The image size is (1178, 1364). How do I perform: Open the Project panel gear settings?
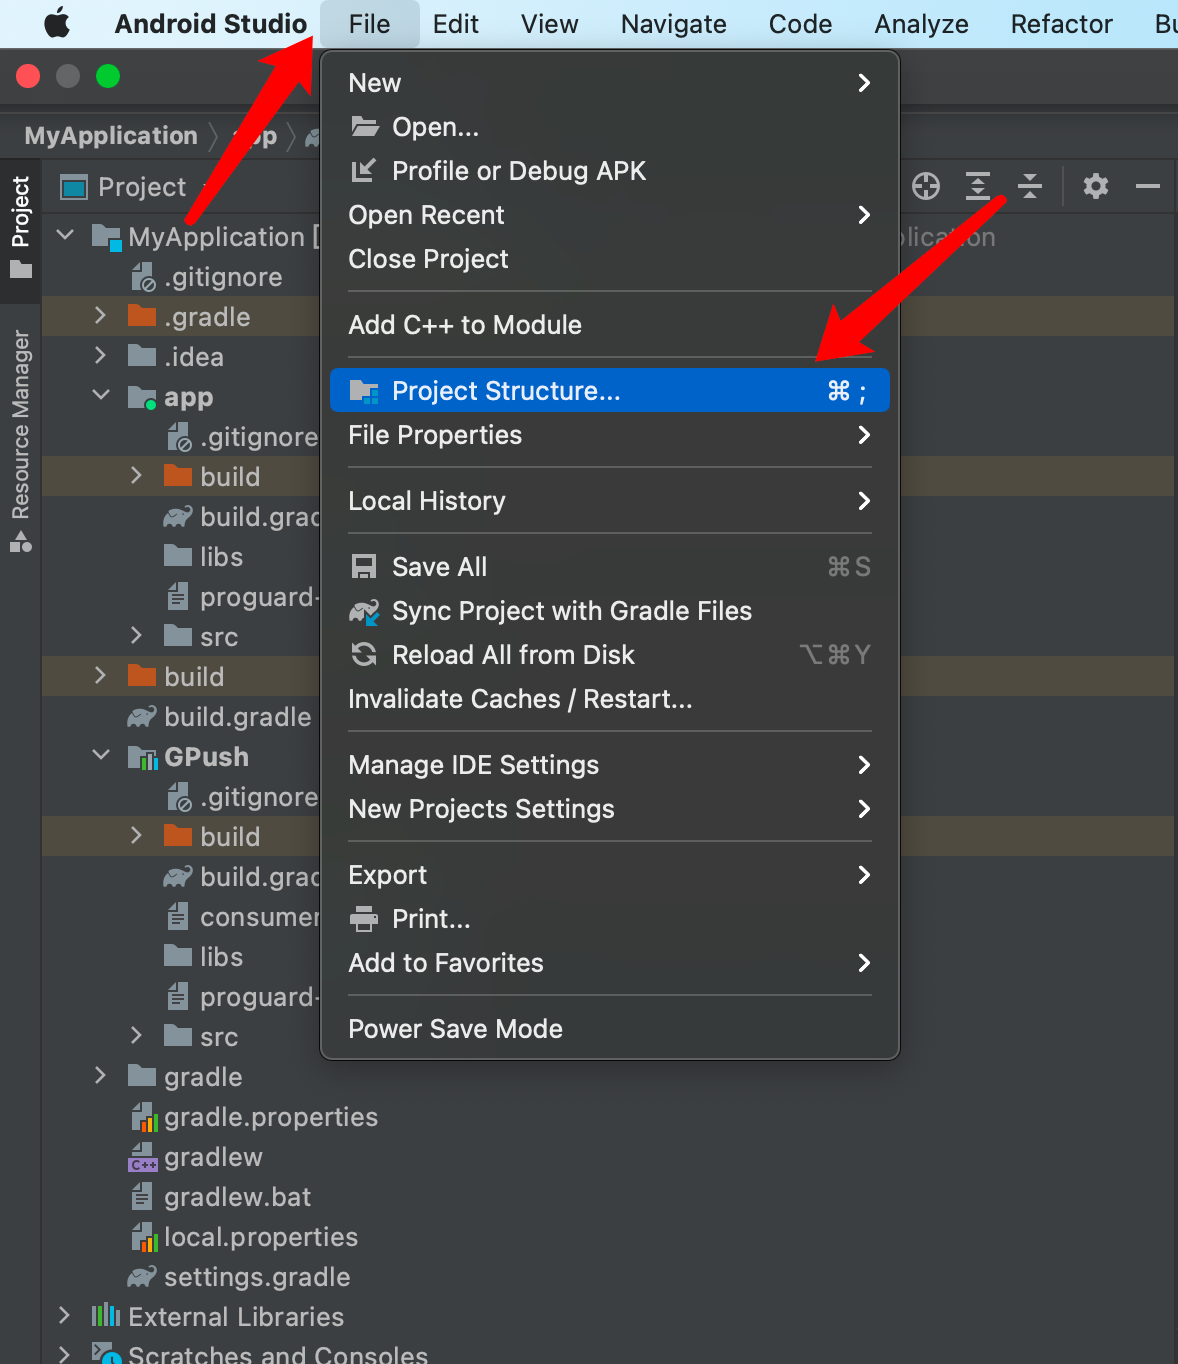[1096, 186]
